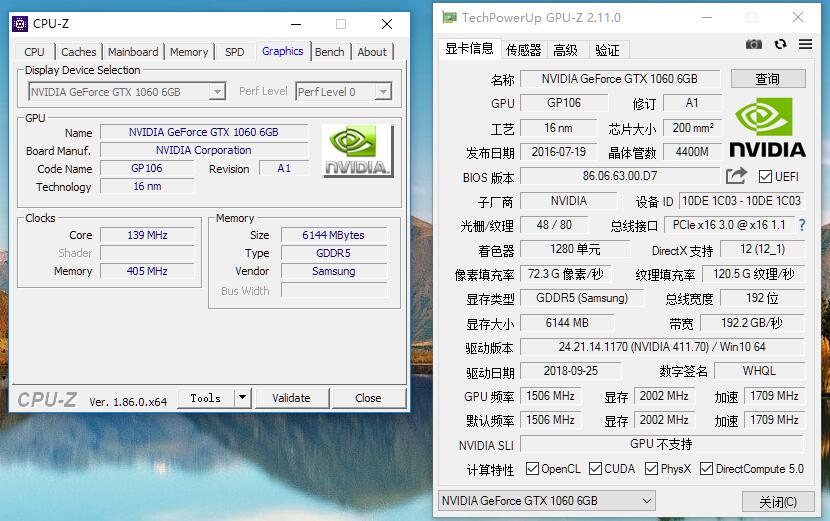This screenshot has width=830, height=521.
Task: Switch to the Mainboard tab
Action: (x=133, y=52)
